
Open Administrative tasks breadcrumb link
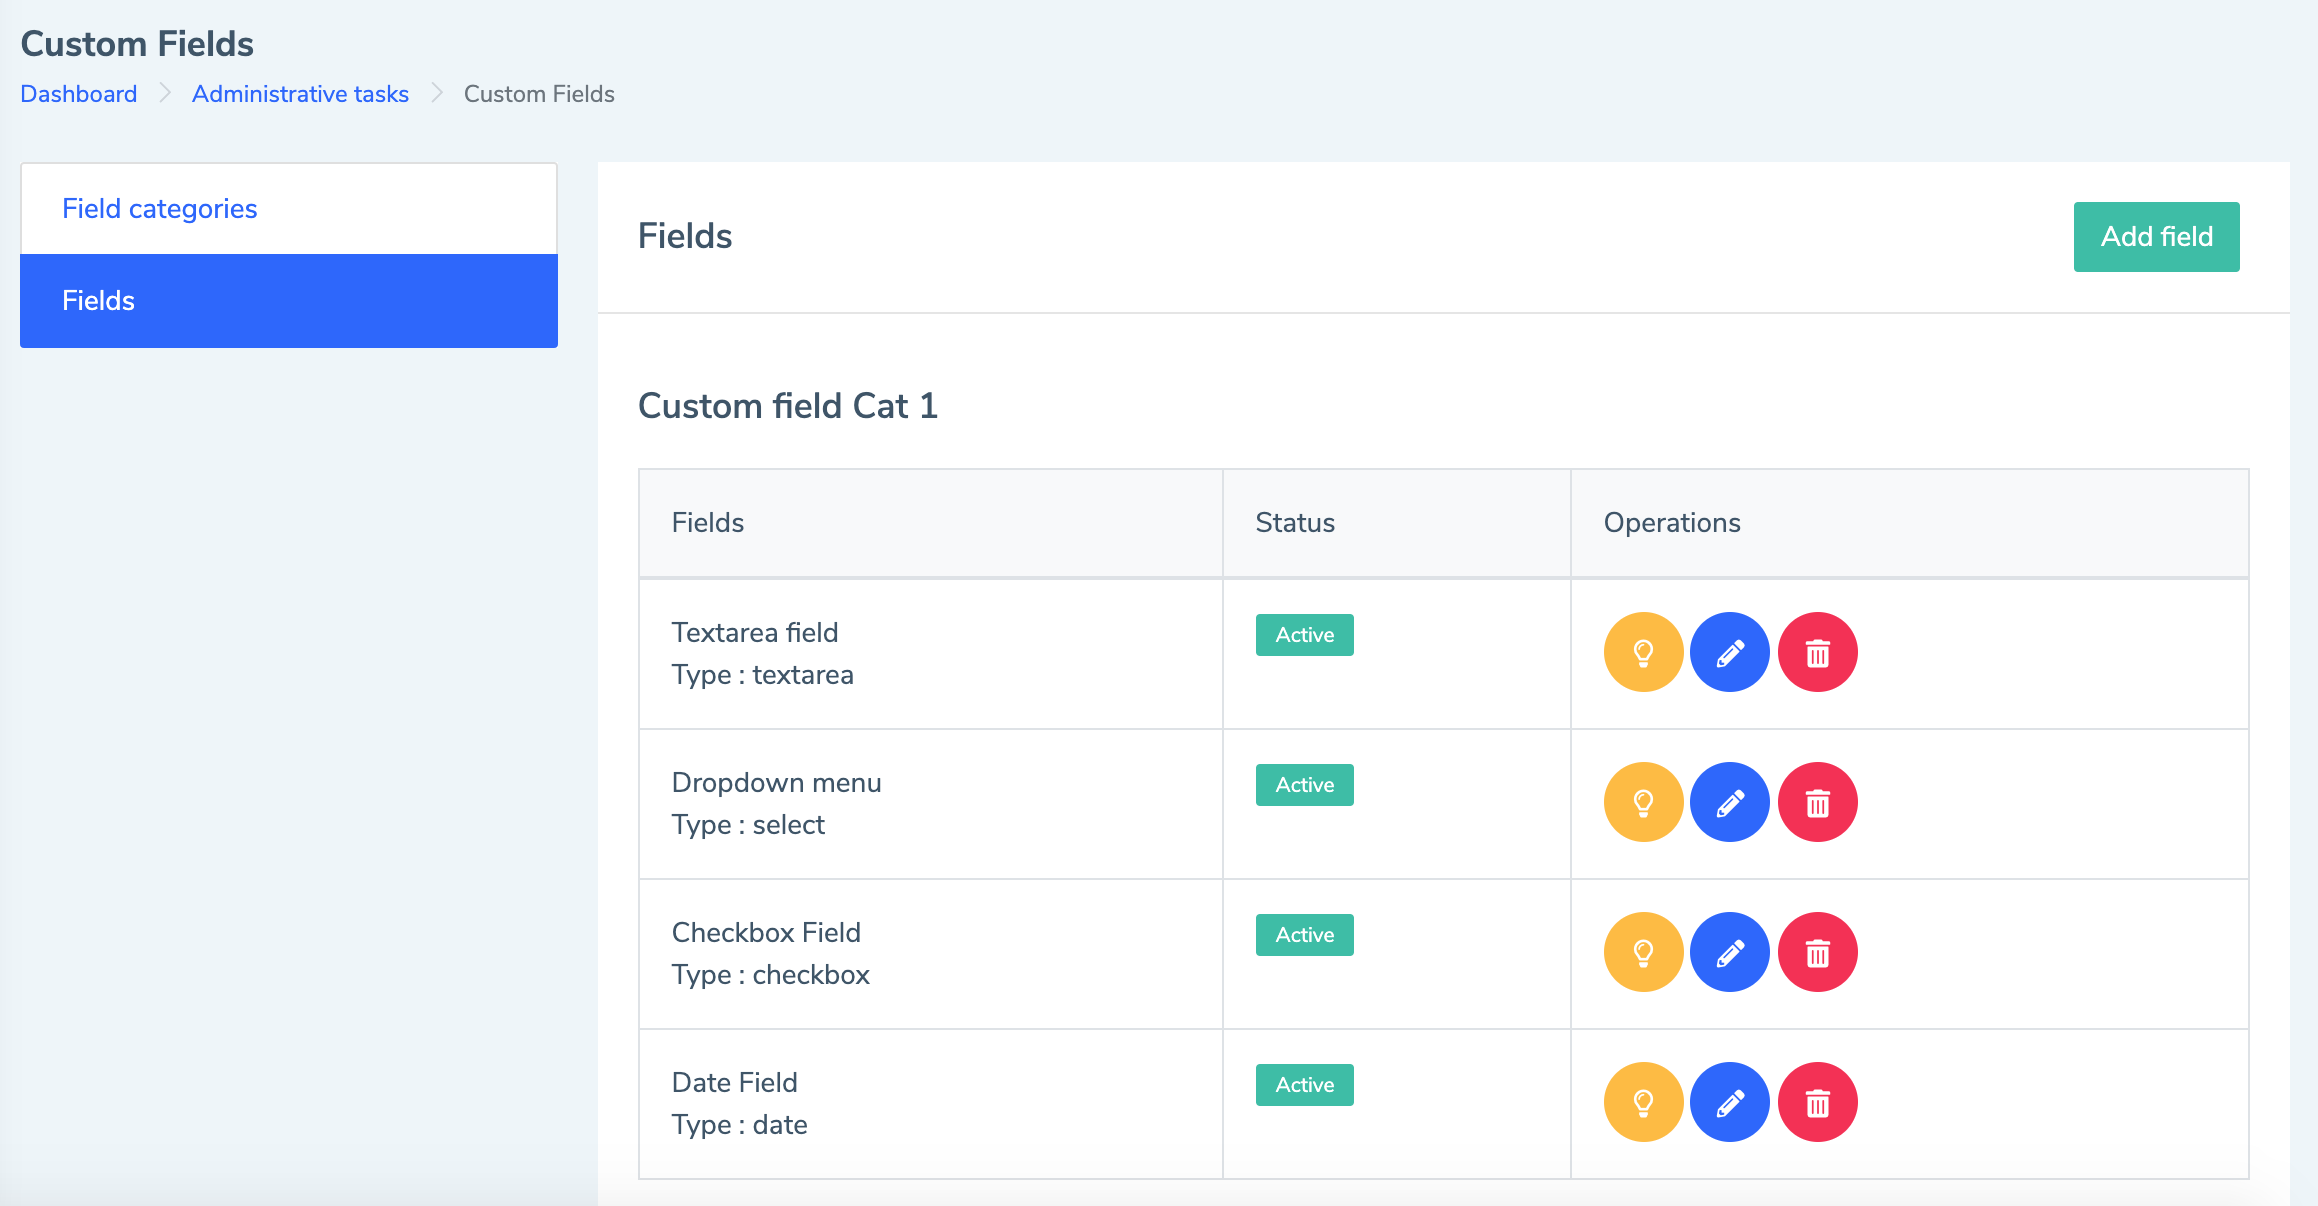[300, 94]
